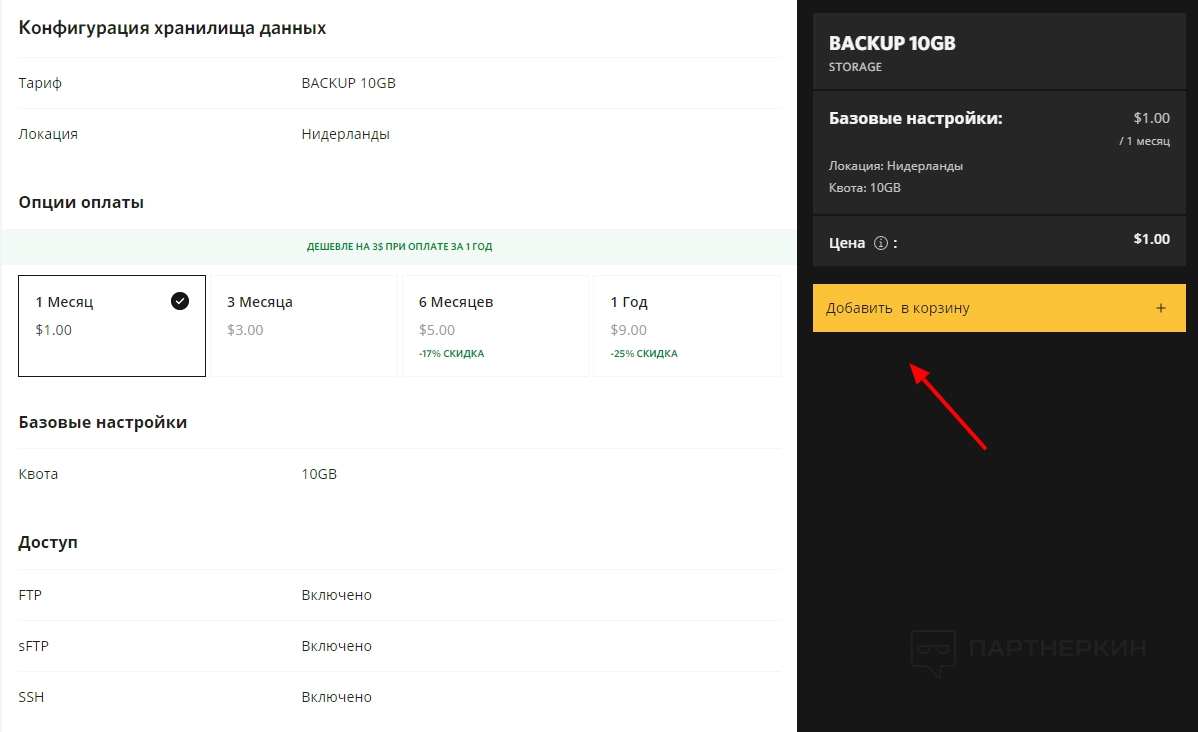1198x732 pixels.
Task: Click the Базовые настройки summary heading
Action: (x=915, y=119)
